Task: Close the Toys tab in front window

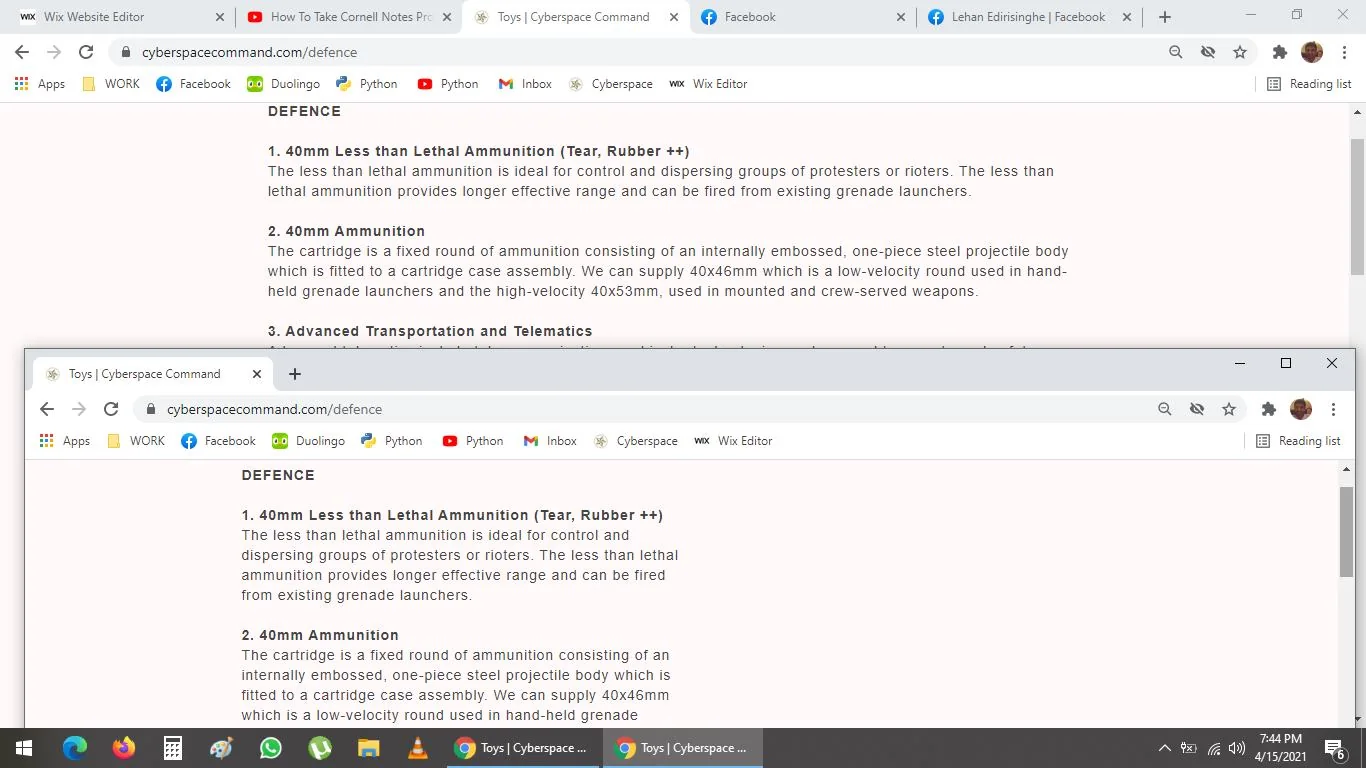Action: [x=256, y=374]
